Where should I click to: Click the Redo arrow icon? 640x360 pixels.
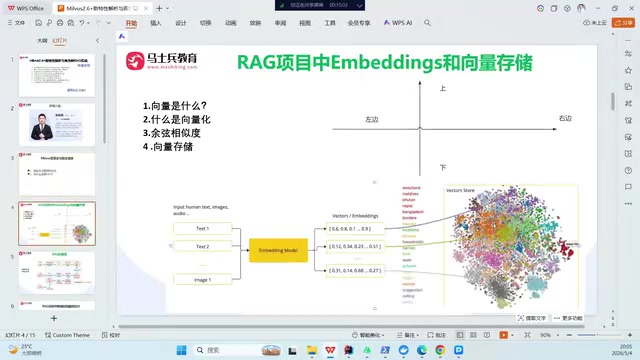click(98, 23)
